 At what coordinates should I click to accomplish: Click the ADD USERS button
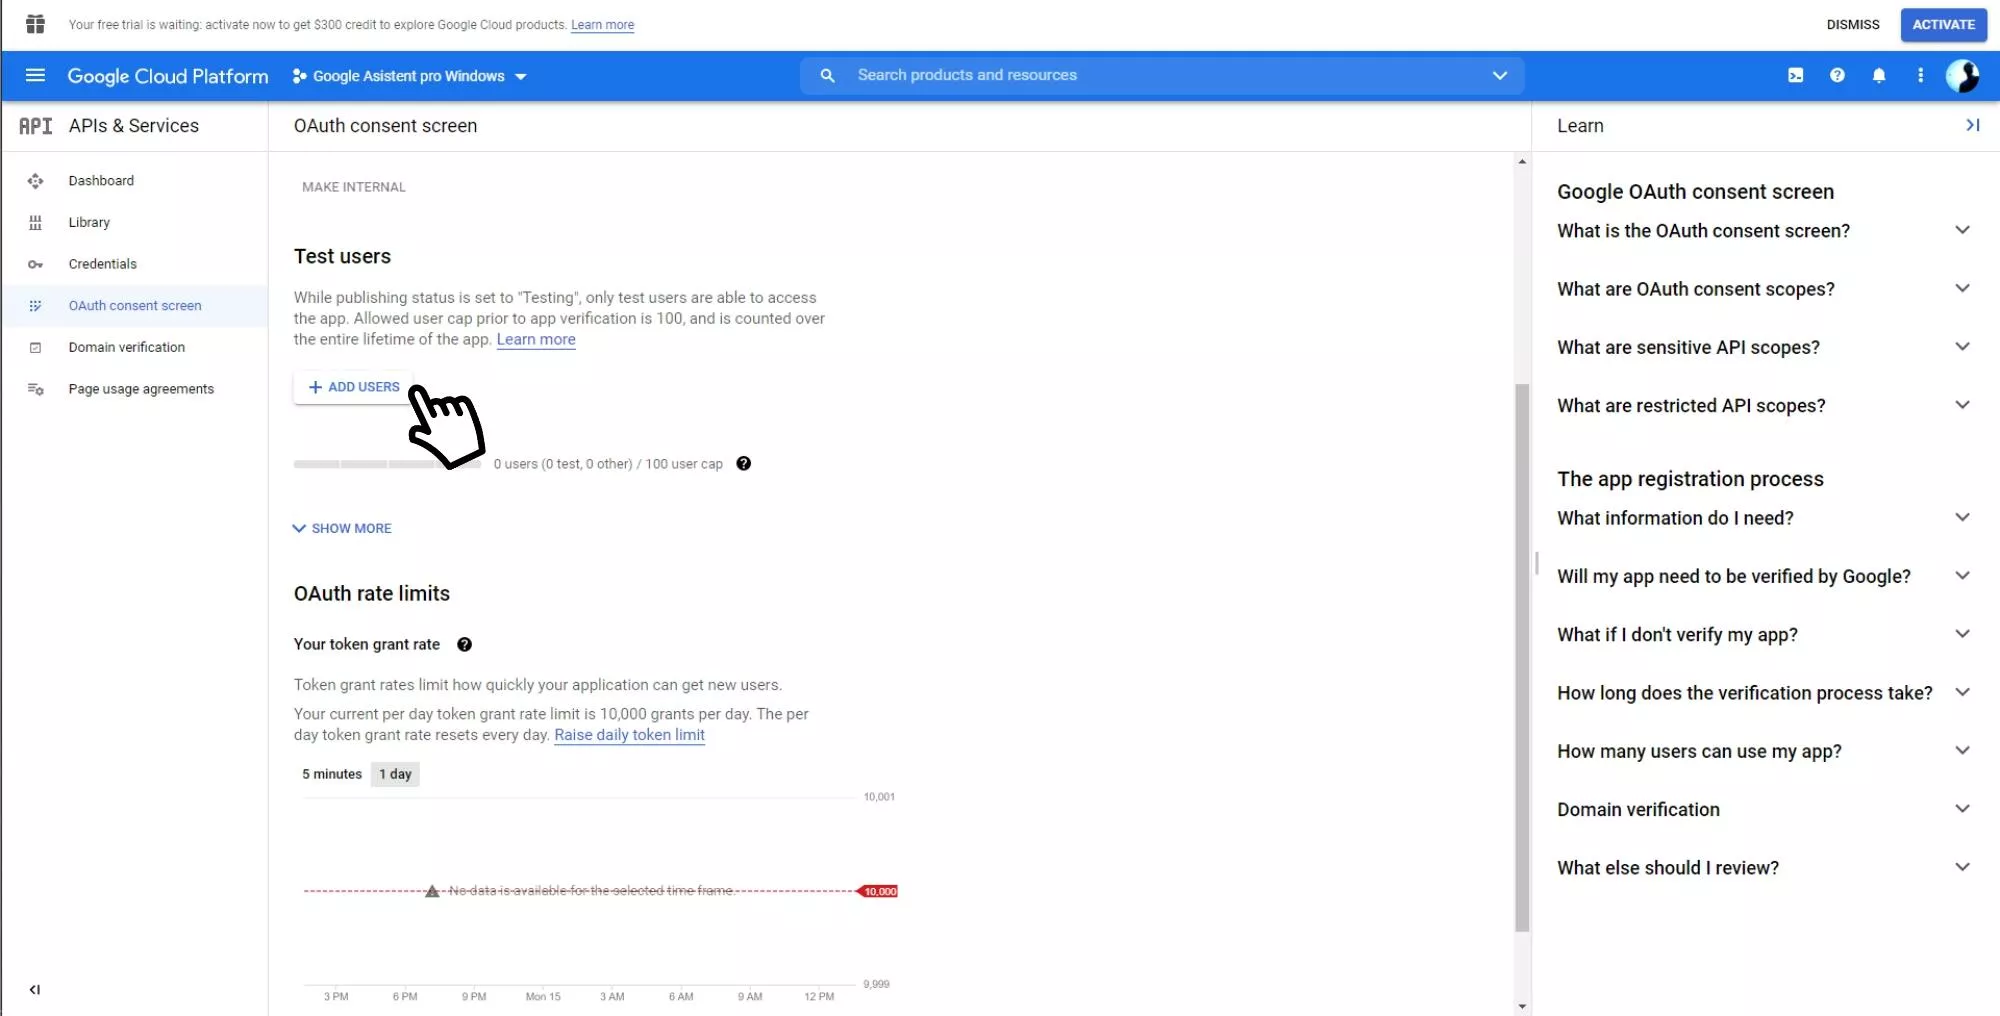[x=353, y=387]
